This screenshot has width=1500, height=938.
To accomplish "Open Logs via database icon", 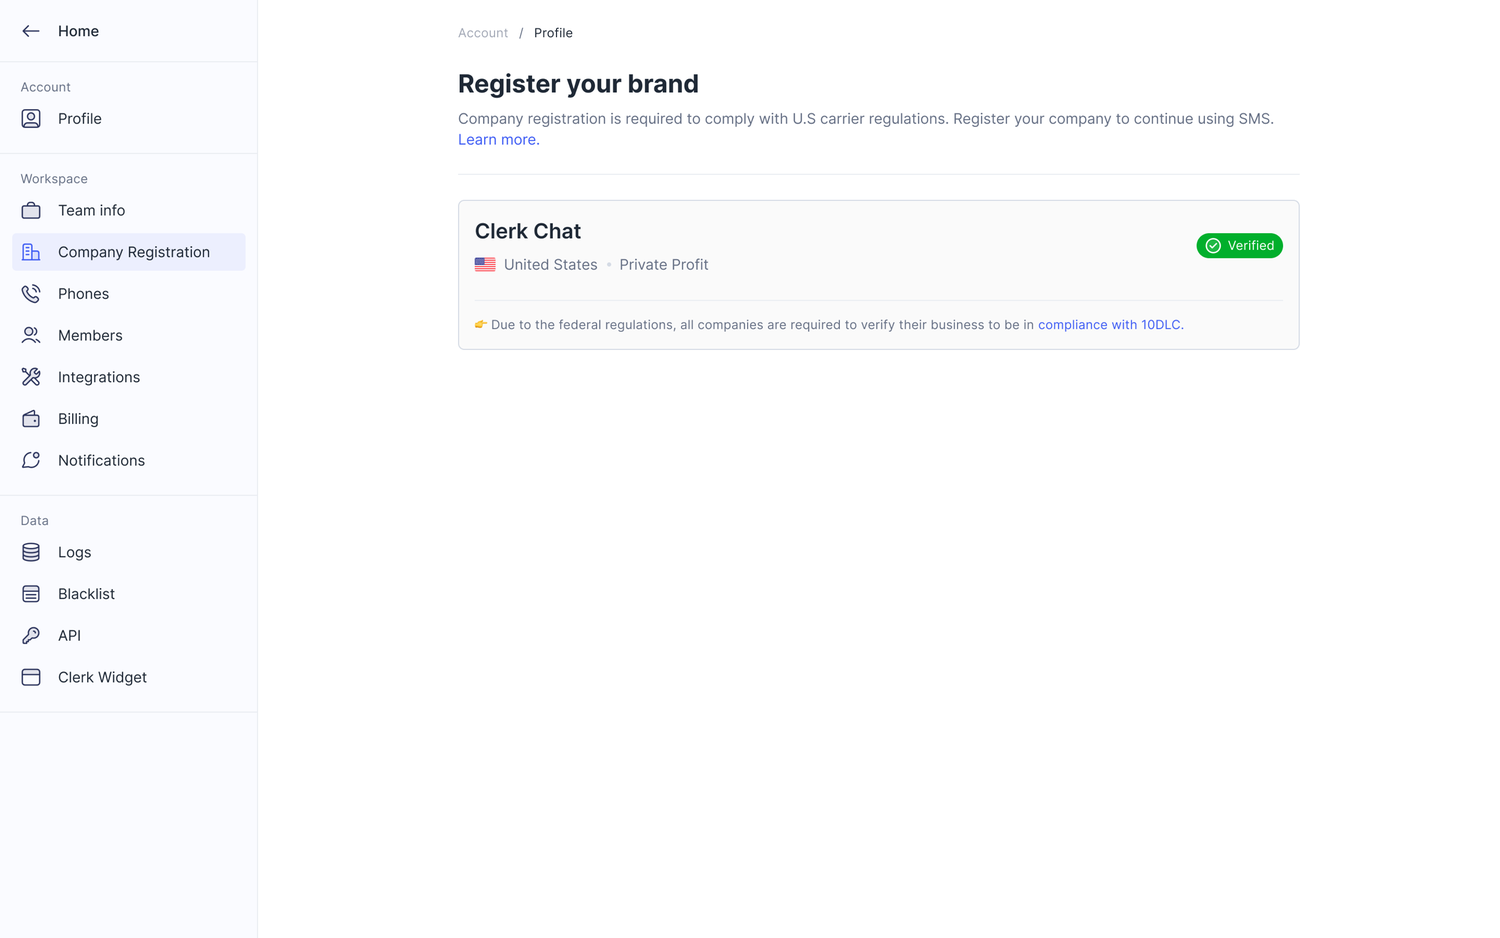I will pos(31,552).
